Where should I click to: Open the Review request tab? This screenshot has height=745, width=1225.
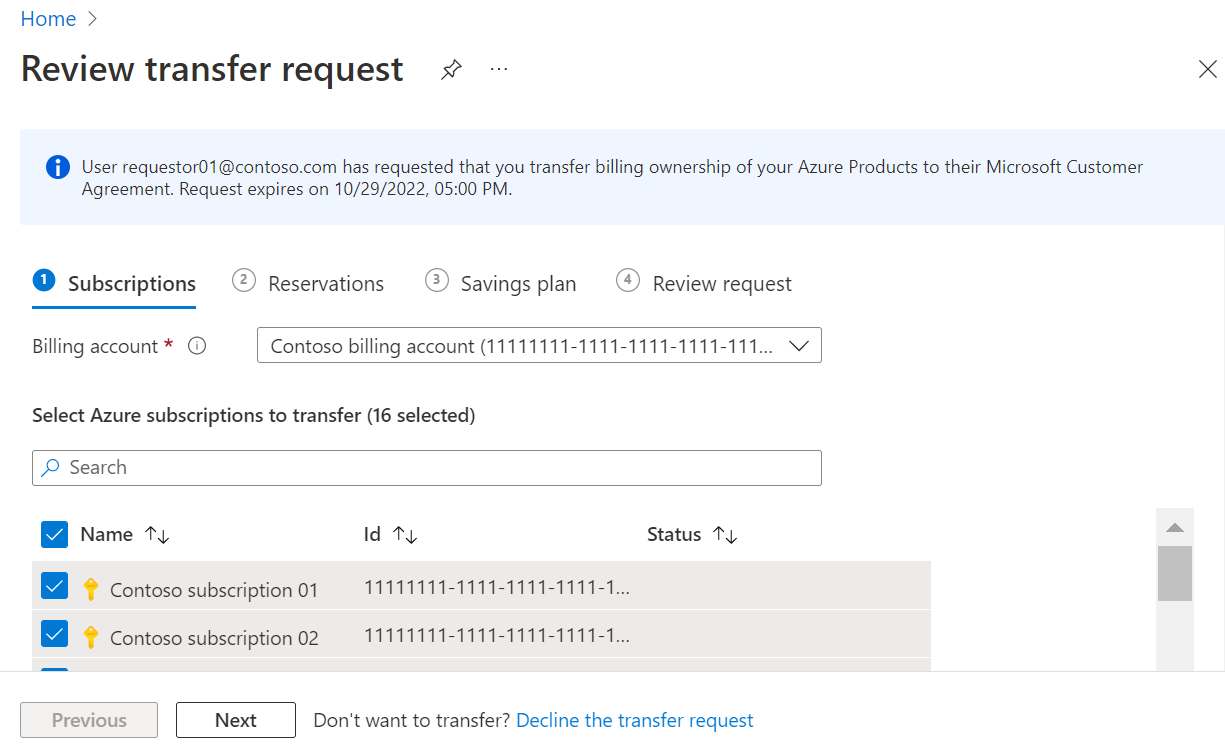point(704,283)
